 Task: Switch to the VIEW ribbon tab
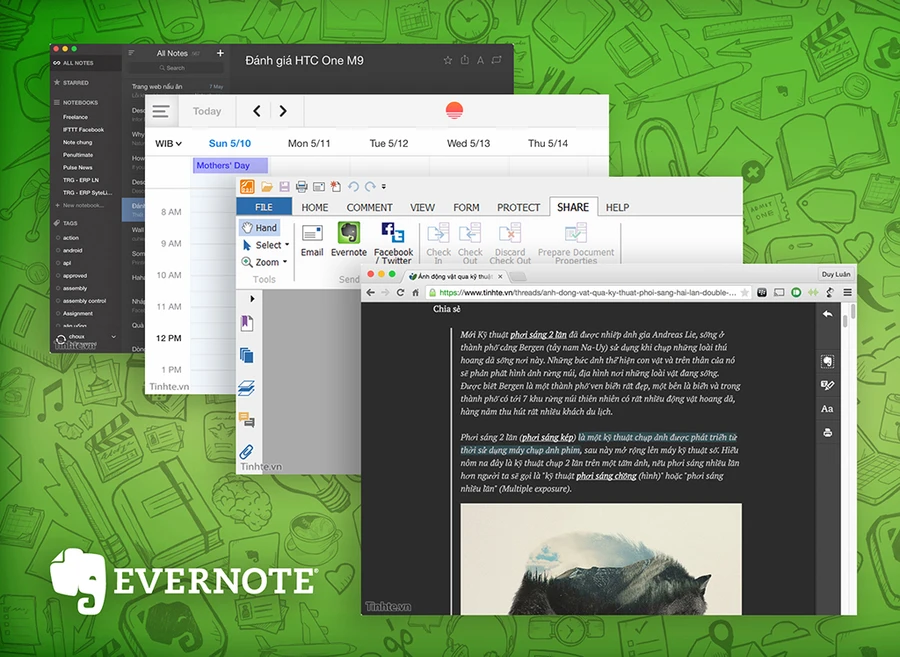coord(422,207)
